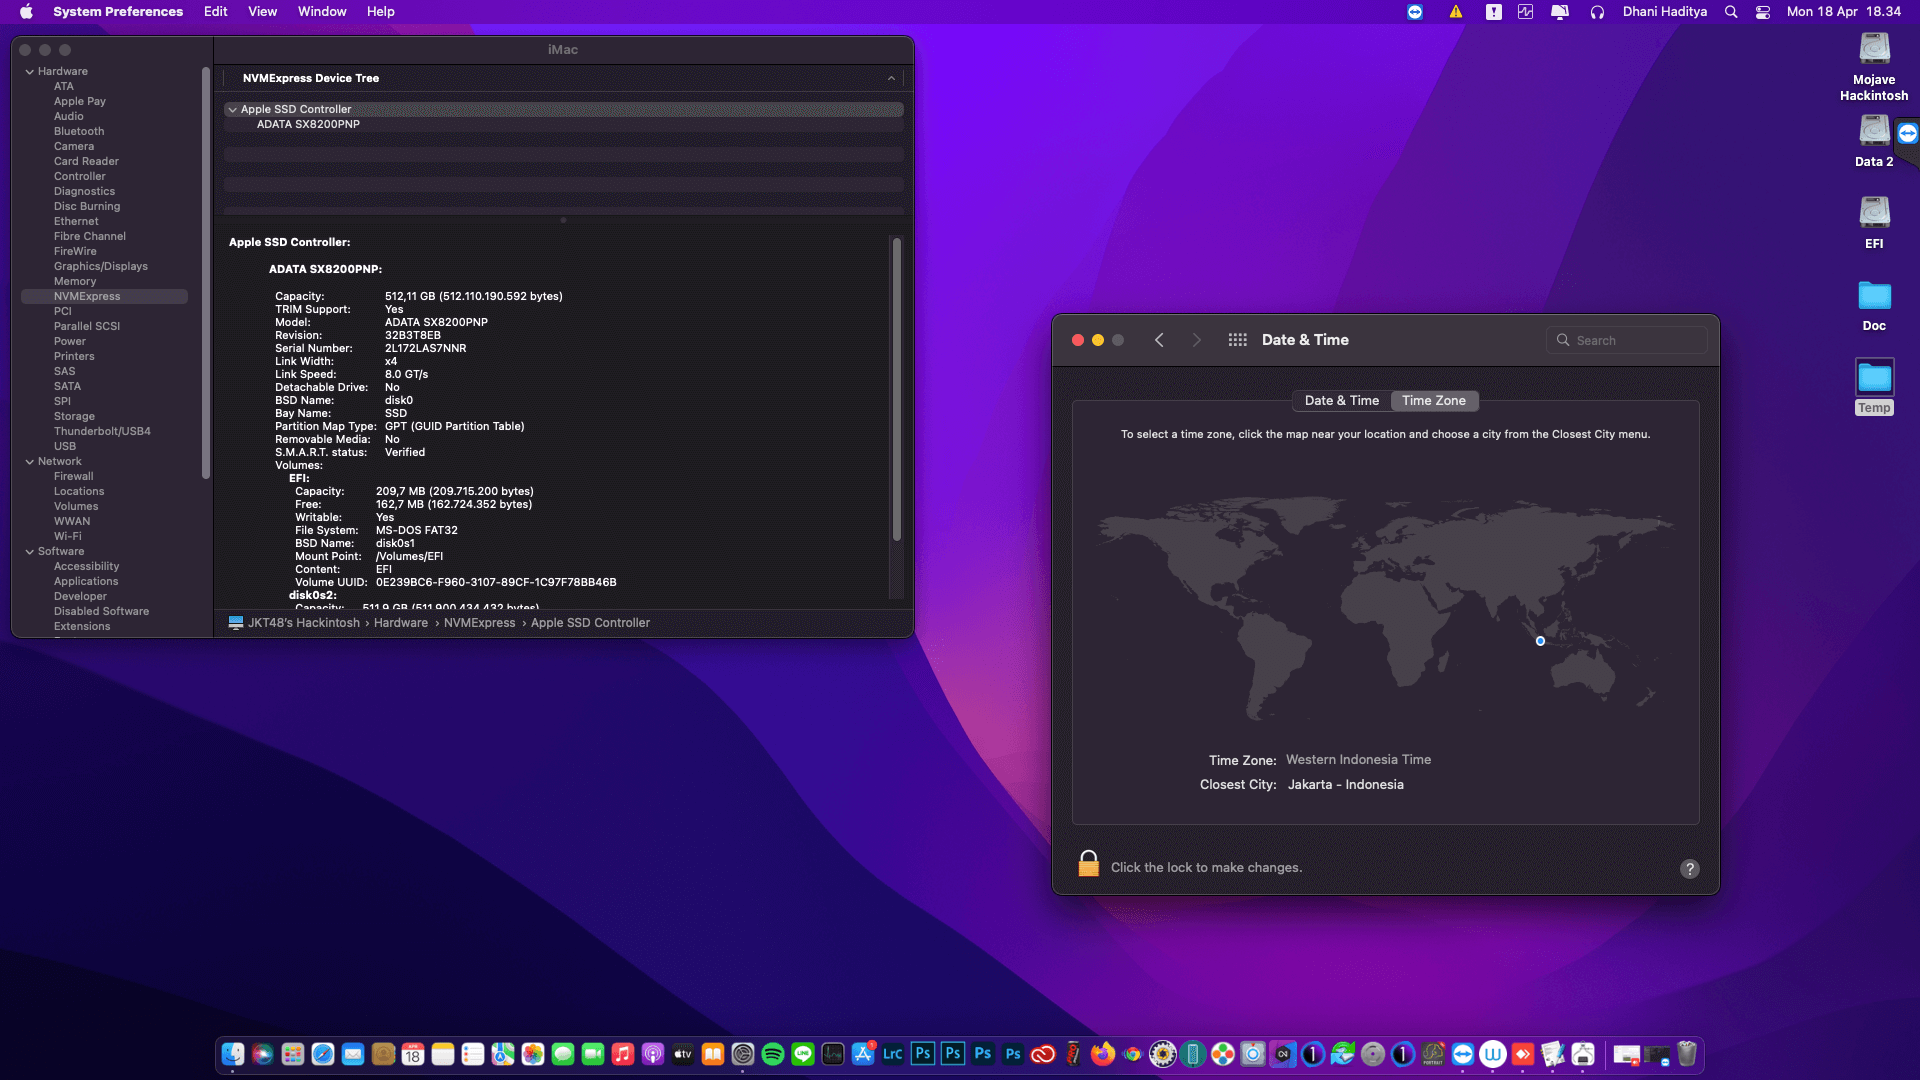Image resolution: width=1920 pixels, height=1080 pixels.
Task: Open the Window menu in the menu bar
Action: click(x=321, y=12)
